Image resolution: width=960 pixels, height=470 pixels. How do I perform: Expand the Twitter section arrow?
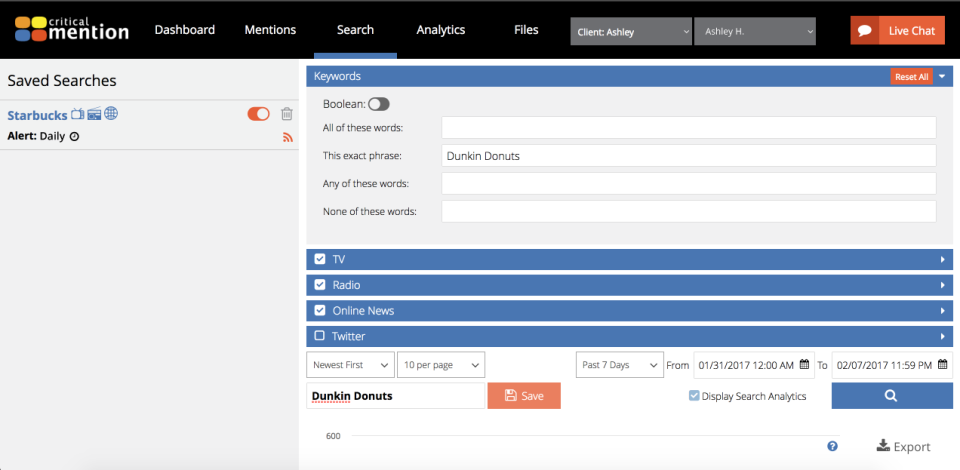(x=943, y=336)
